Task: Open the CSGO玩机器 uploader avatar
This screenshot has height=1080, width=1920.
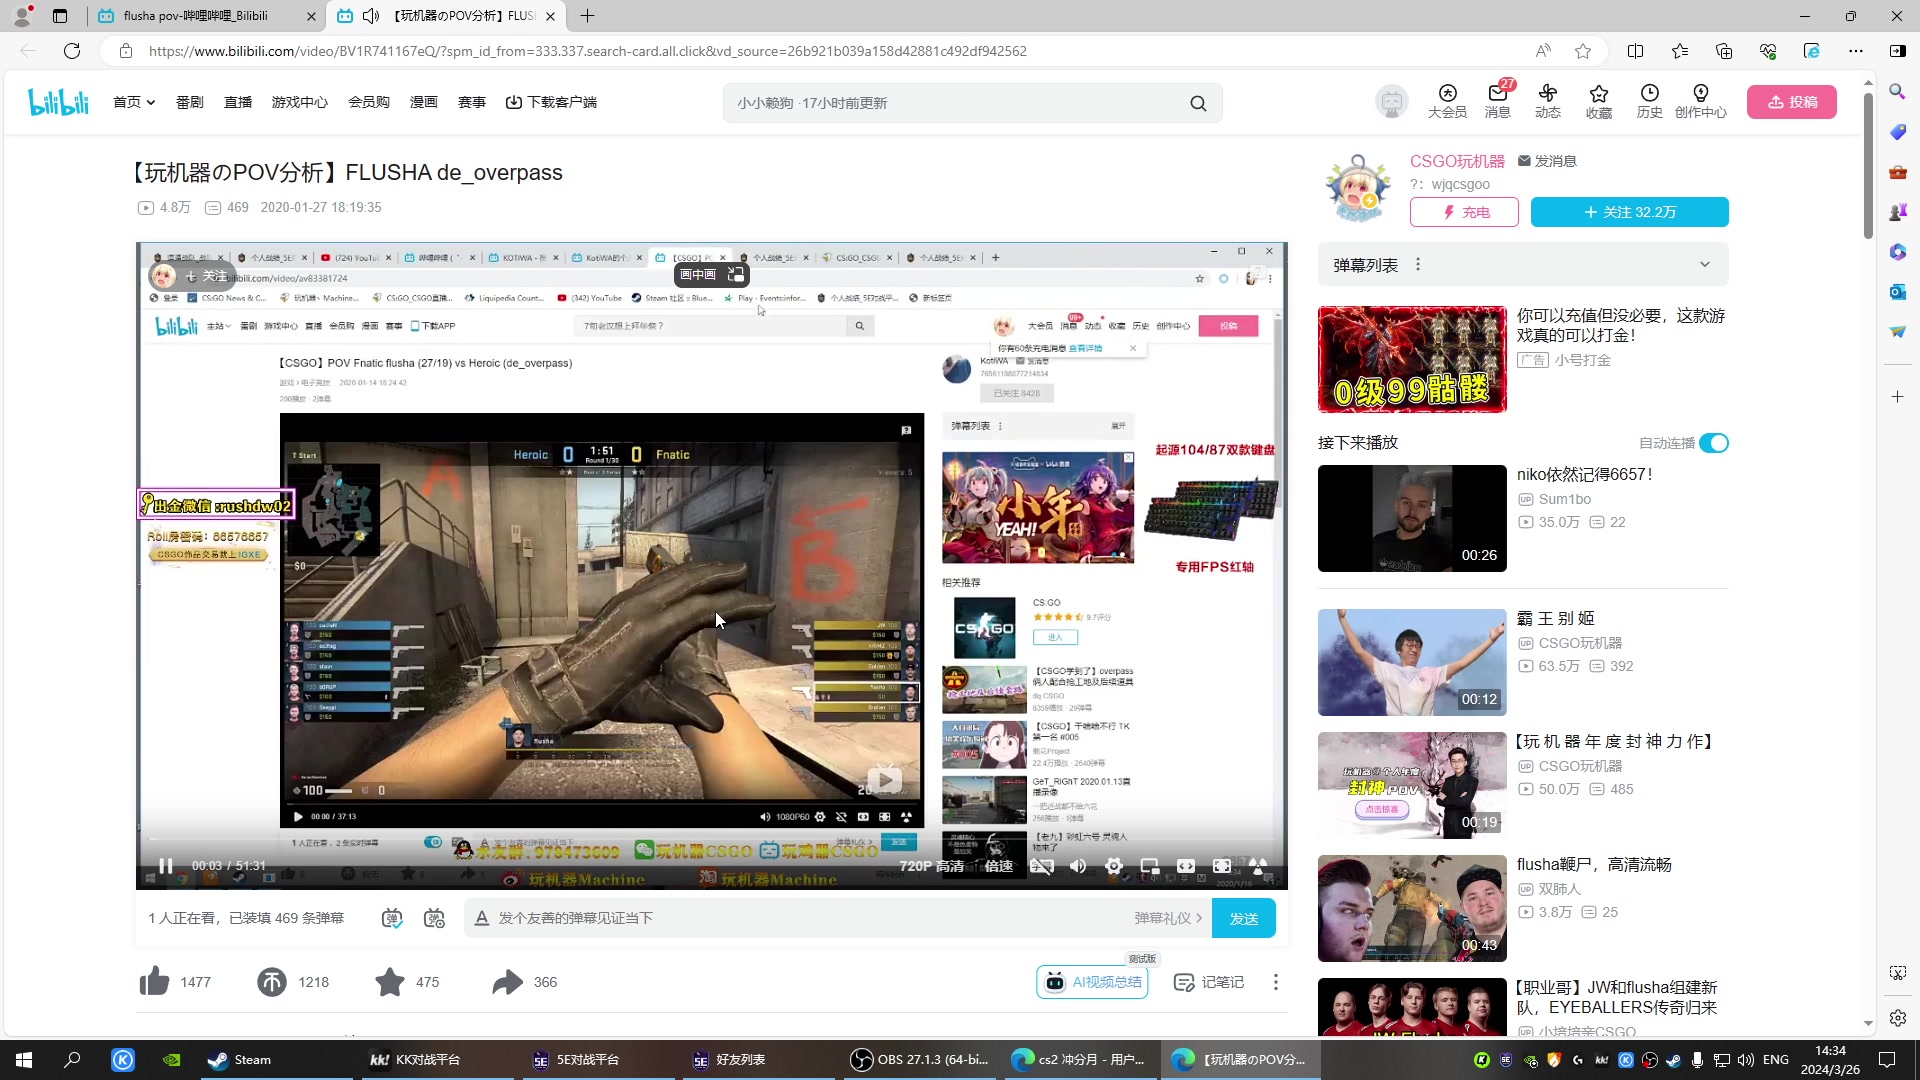Action: 1357,188
